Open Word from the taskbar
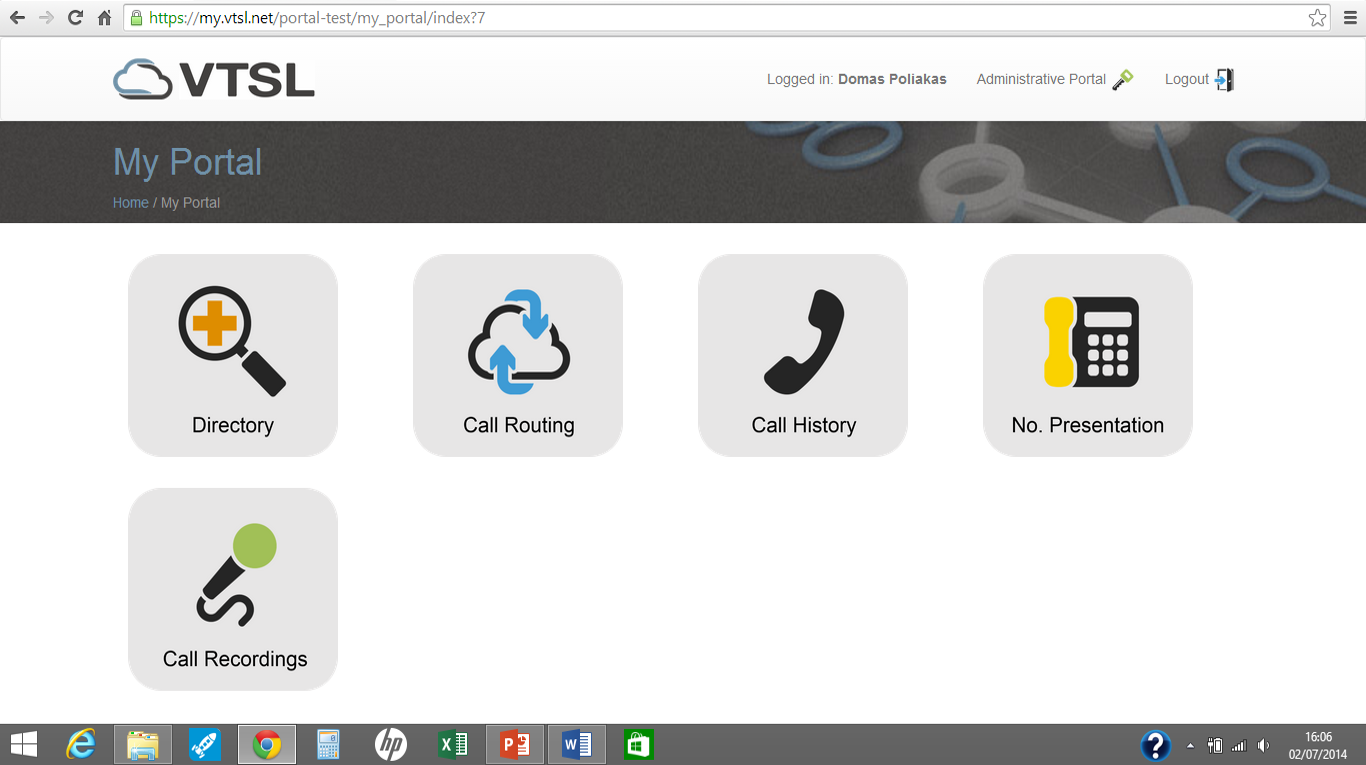This screenshot has width=1366, height=765. tap(576, 744)
